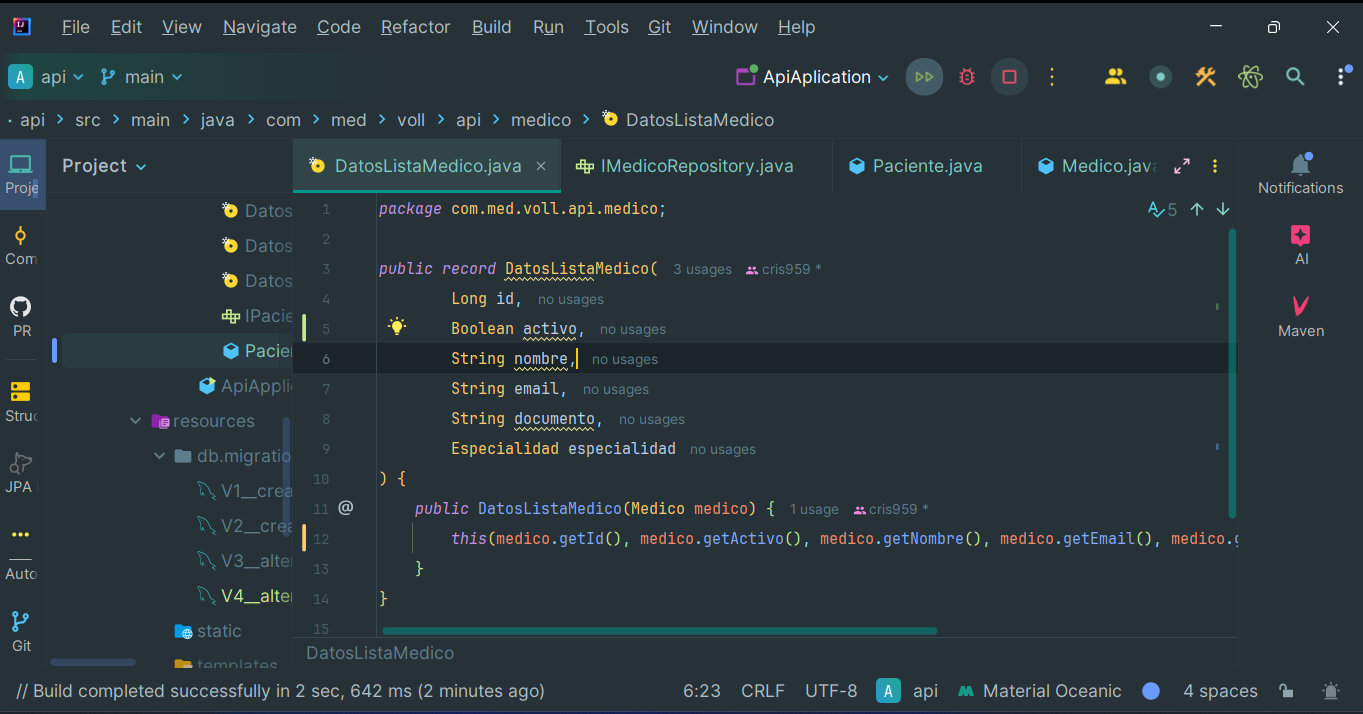Select the V1__crea migration file
This screenshot has width=1363, height=714.
(x=244, y=491)
